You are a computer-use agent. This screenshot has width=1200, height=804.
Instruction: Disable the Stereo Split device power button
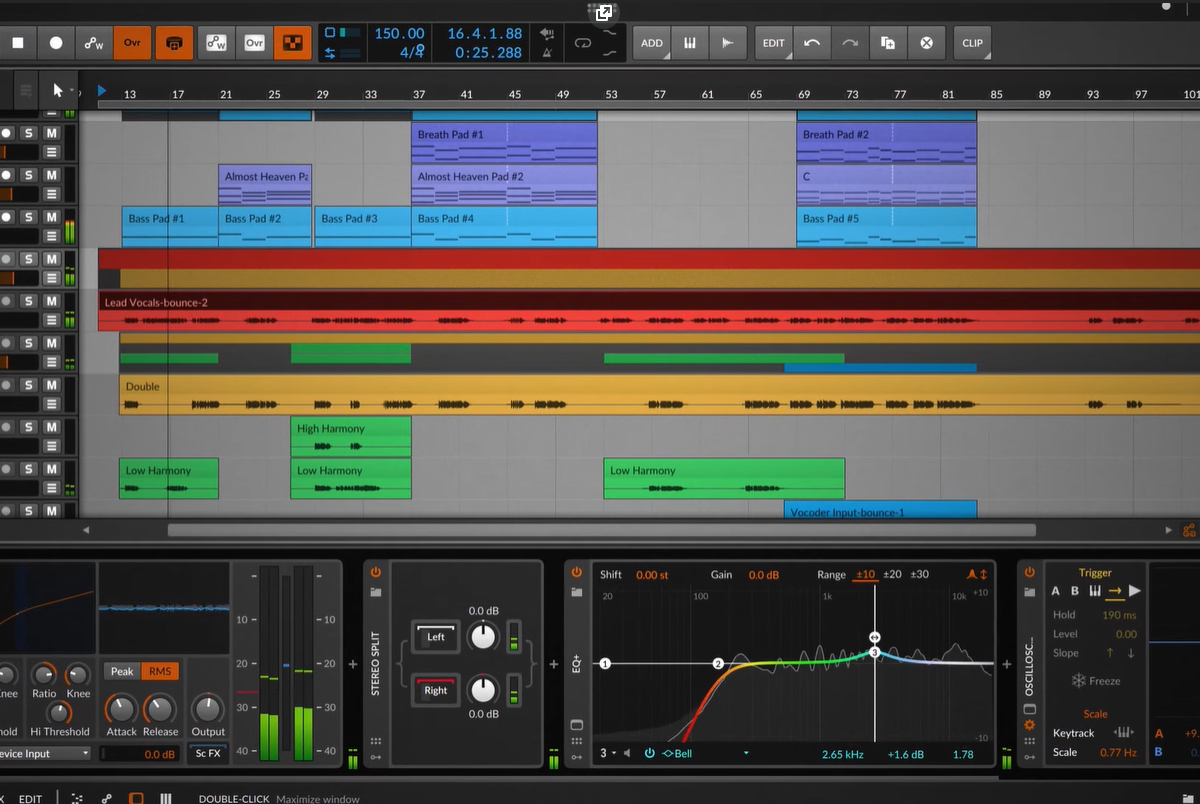[x=376, y=573]
